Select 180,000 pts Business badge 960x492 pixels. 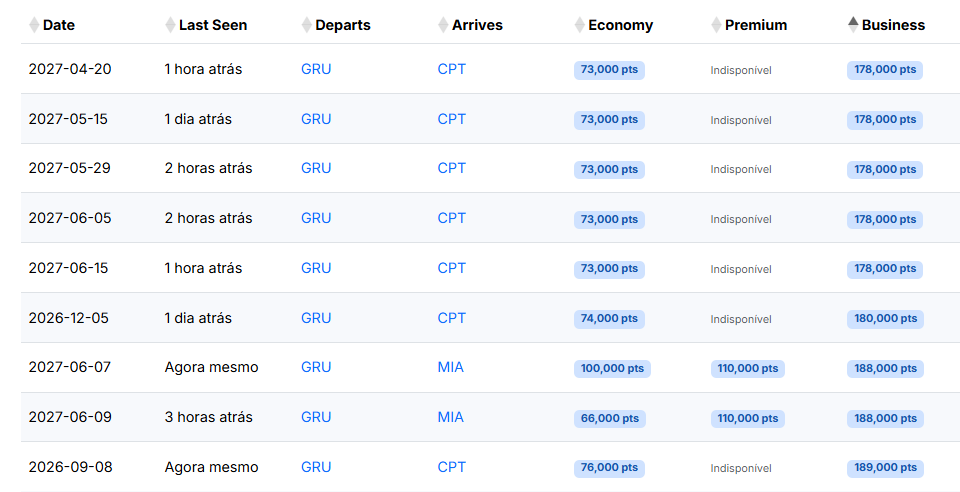point(885,319)
